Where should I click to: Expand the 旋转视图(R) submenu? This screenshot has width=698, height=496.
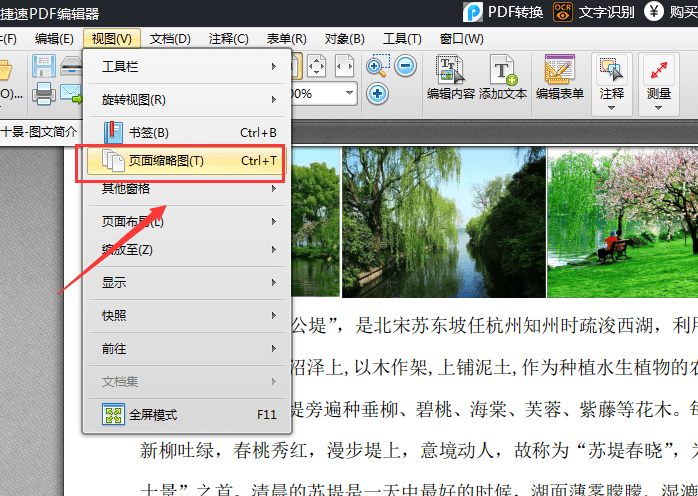click(x=187, y=100)
